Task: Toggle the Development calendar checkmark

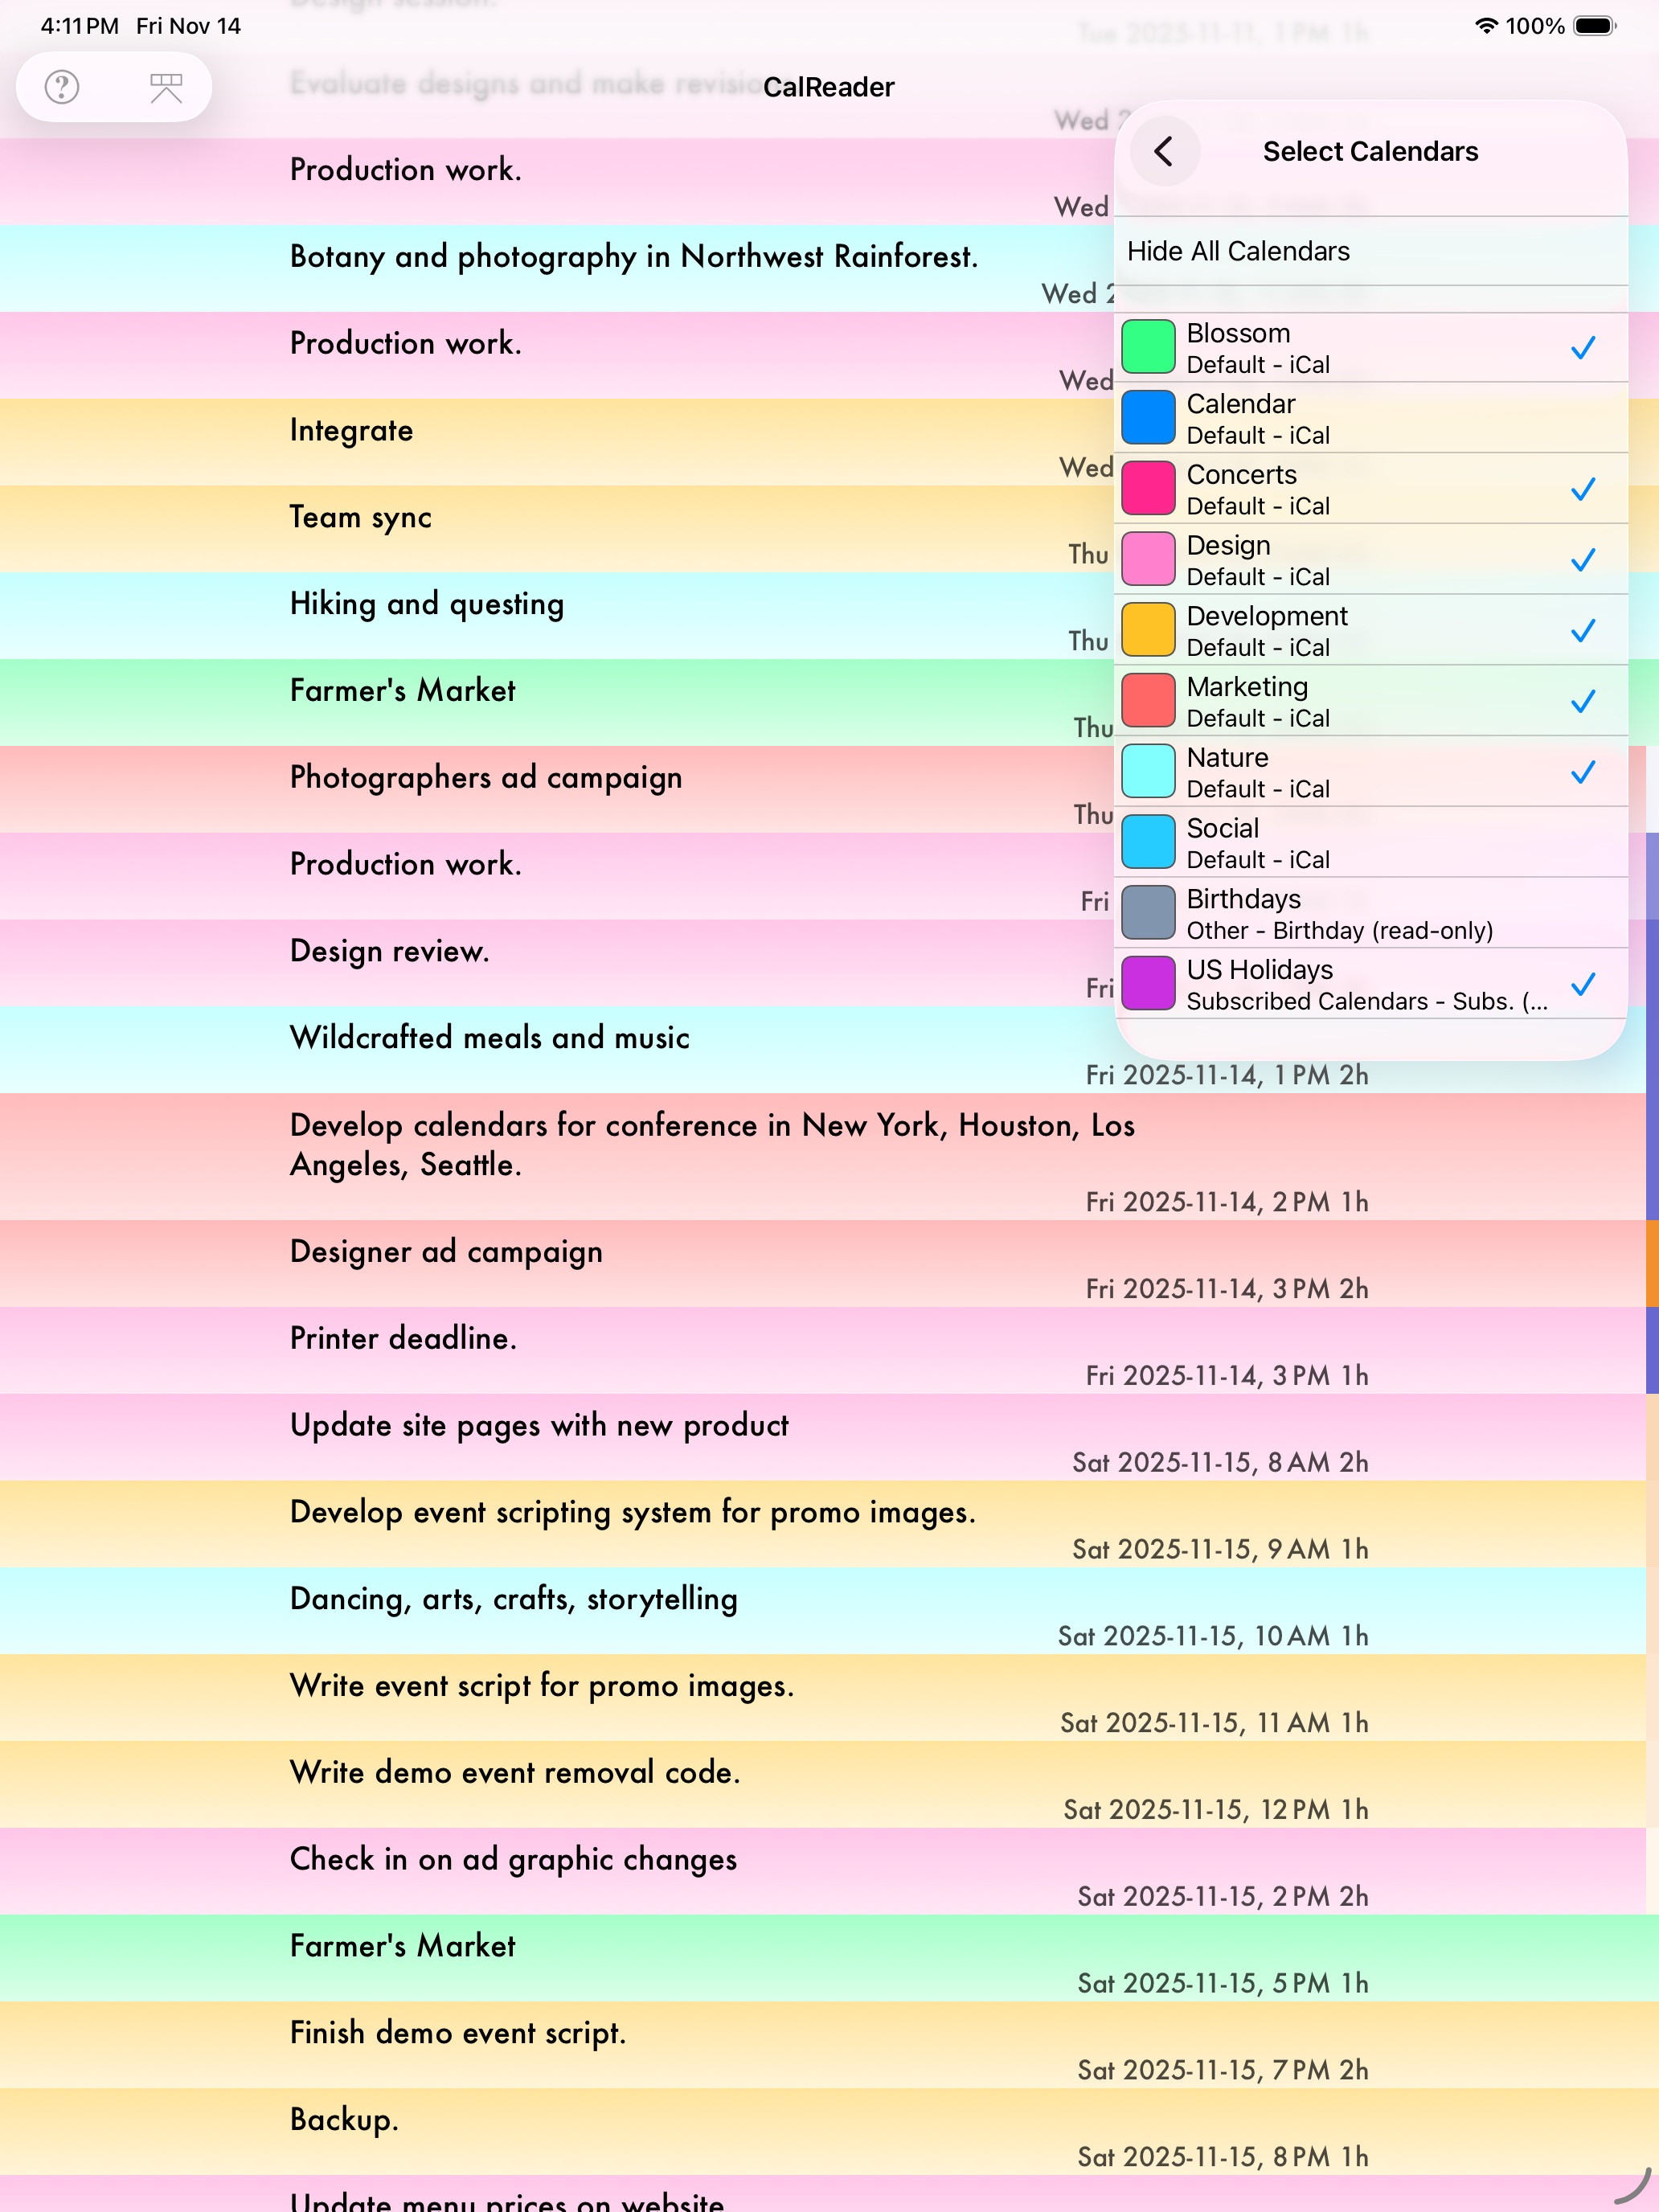Action: point(1582,631)
